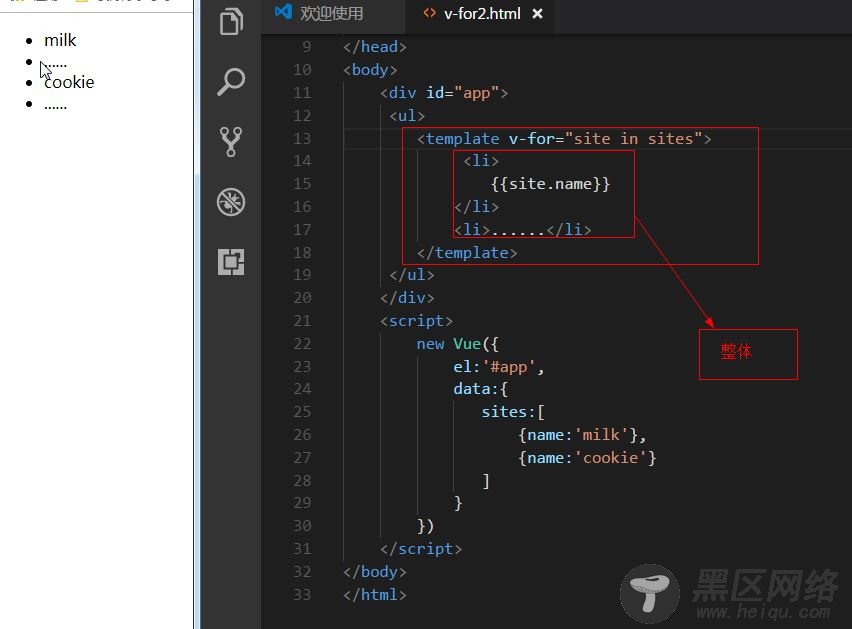The width and height of the screenshot is (852, 629).
Task: Click the cookie list item in browser
Action: click(x=69, y=82)
